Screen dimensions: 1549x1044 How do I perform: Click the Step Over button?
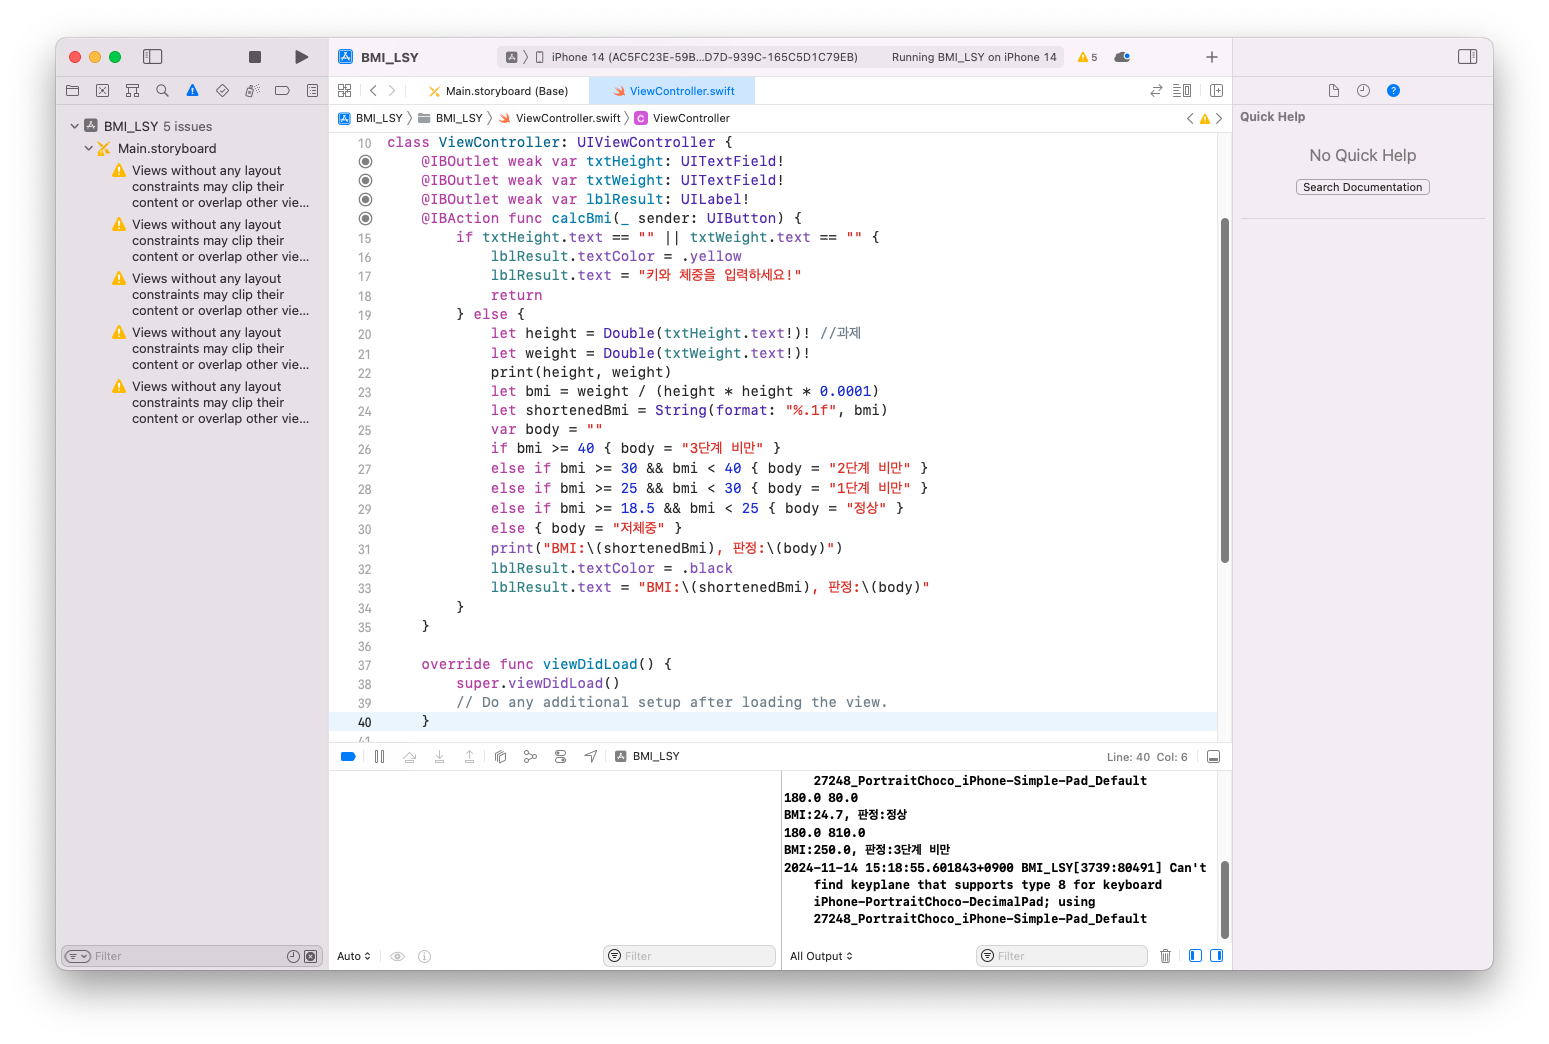coord(409,757)
